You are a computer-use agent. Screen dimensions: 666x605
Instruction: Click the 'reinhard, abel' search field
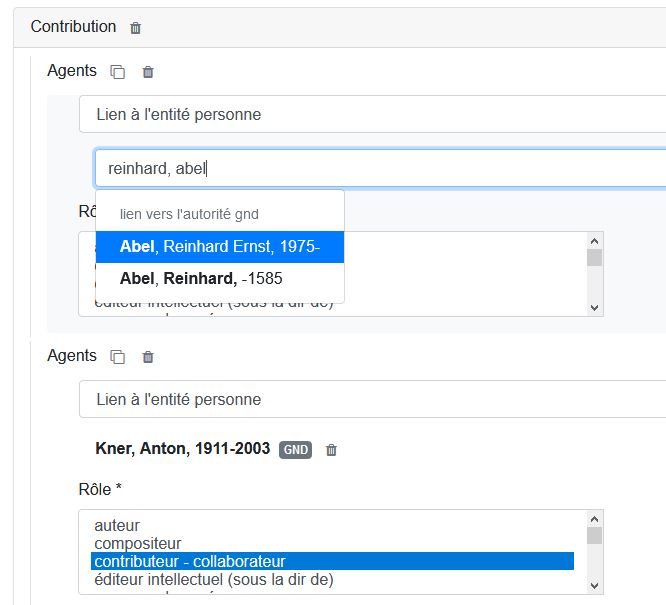coord(380,168)
